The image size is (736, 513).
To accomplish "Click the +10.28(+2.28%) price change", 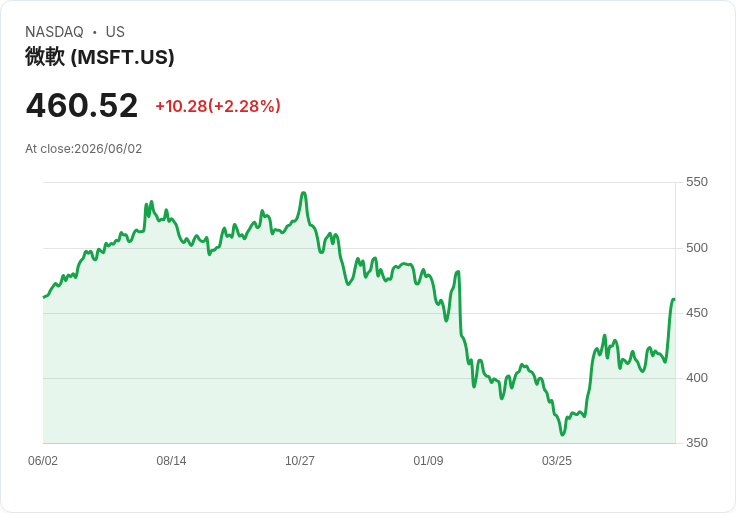I will coord(218,106).
